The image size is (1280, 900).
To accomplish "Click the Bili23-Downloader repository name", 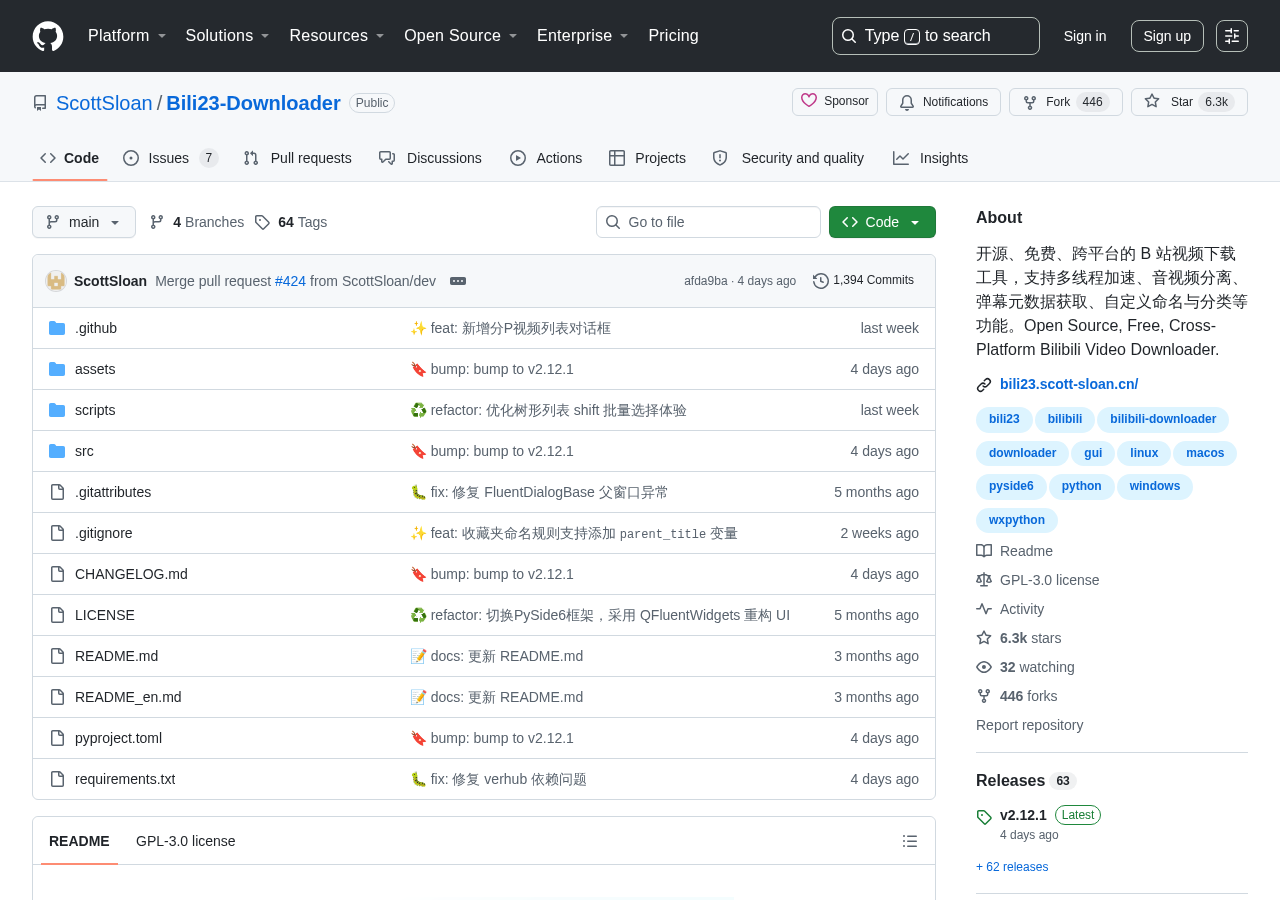I will (x=253, y=103).
